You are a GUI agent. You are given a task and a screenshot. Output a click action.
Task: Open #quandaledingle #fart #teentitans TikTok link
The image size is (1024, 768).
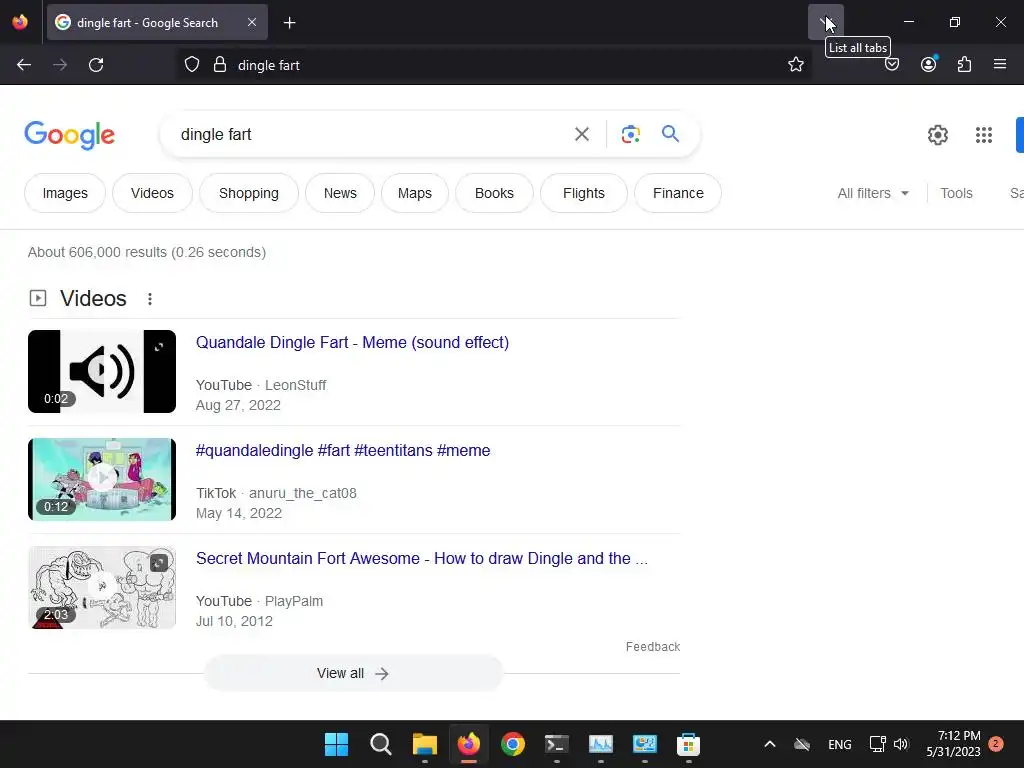click(343, 451)
